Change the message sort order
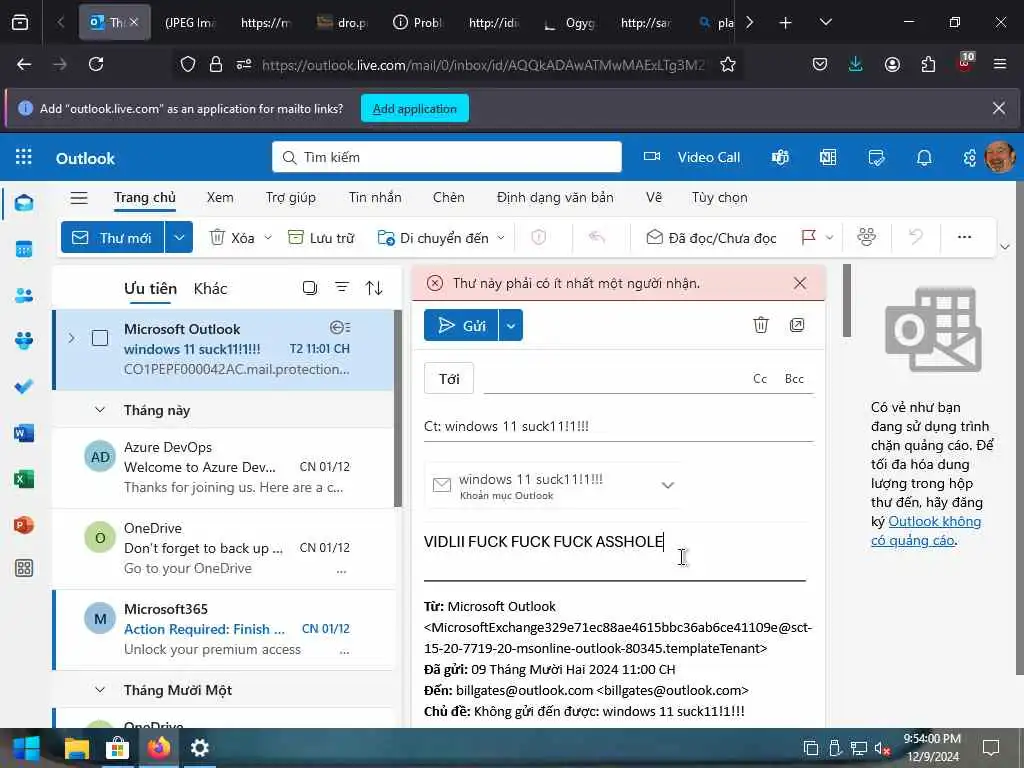Screen dimensions: 1024x768 pos(374,288)
